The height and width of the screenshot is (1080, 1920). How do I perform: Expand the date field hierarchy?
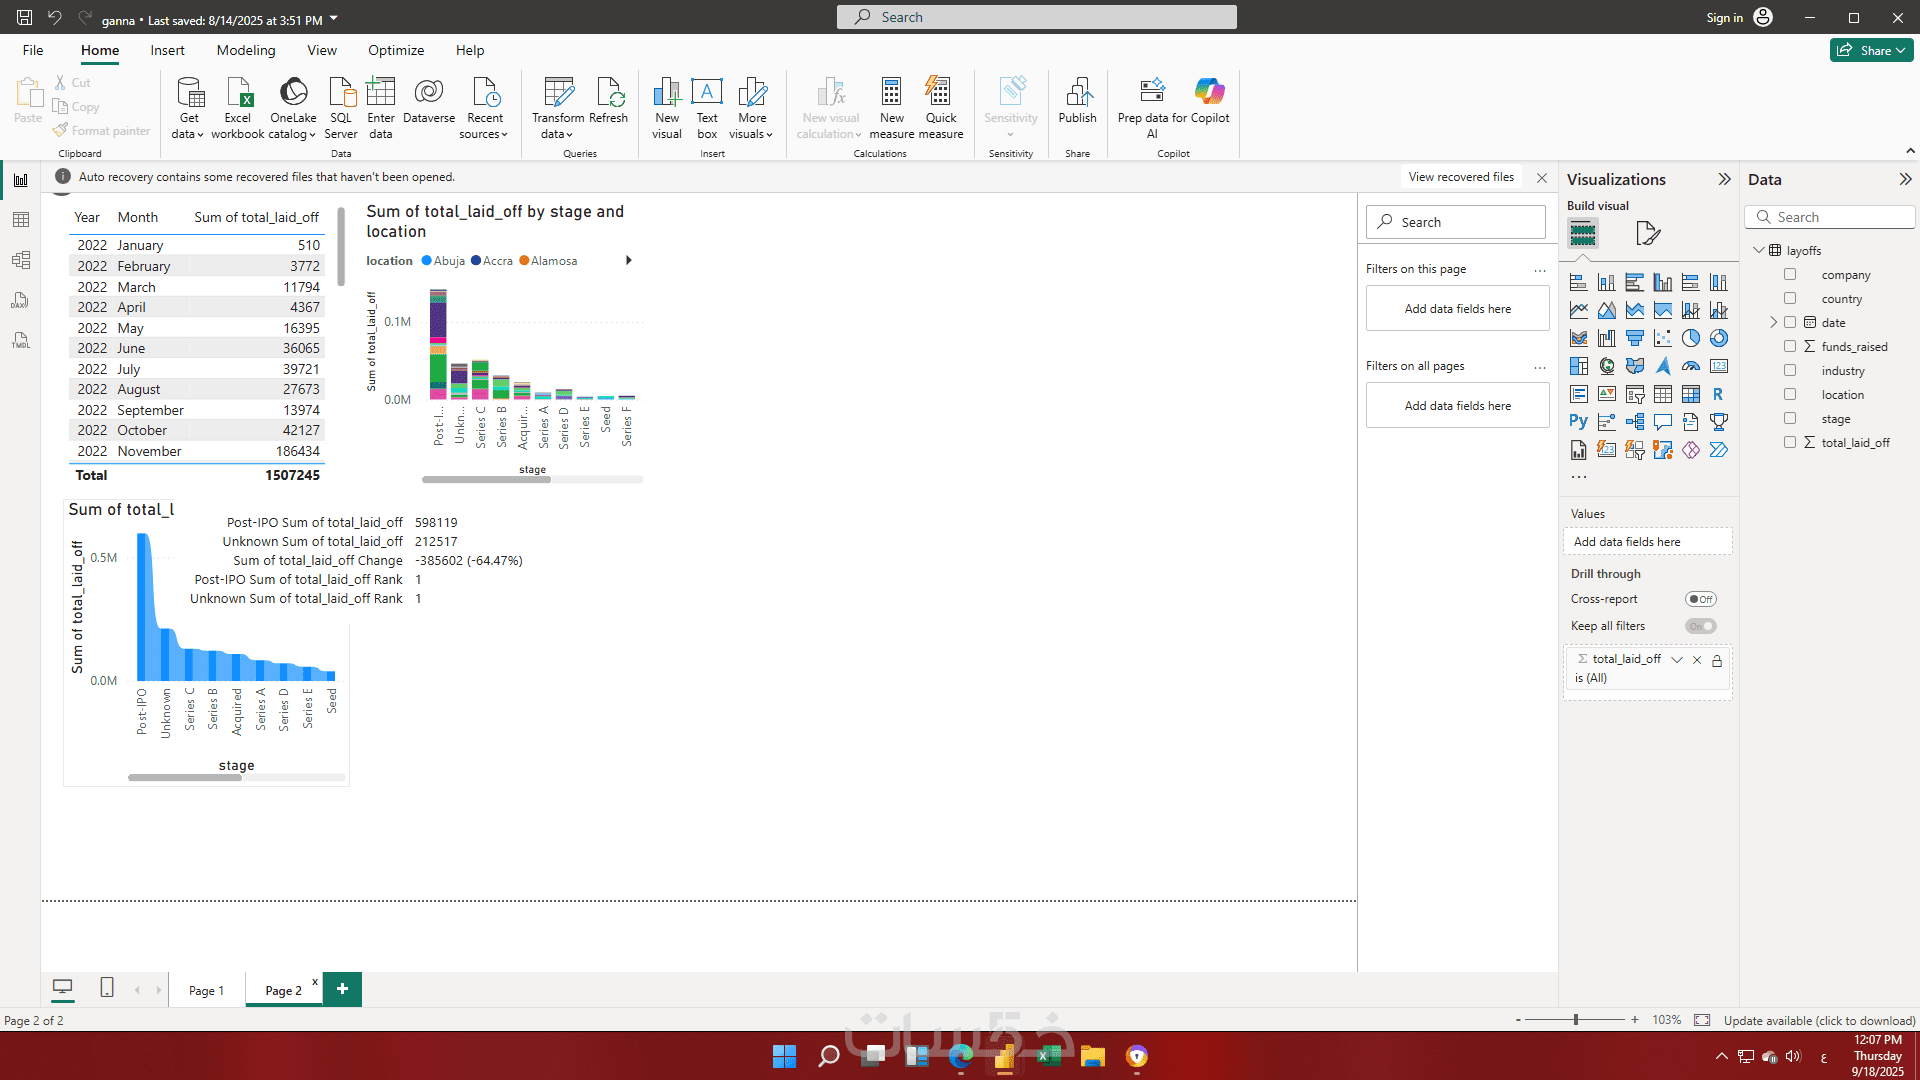pyautogui.click(x=1773, y=322)
